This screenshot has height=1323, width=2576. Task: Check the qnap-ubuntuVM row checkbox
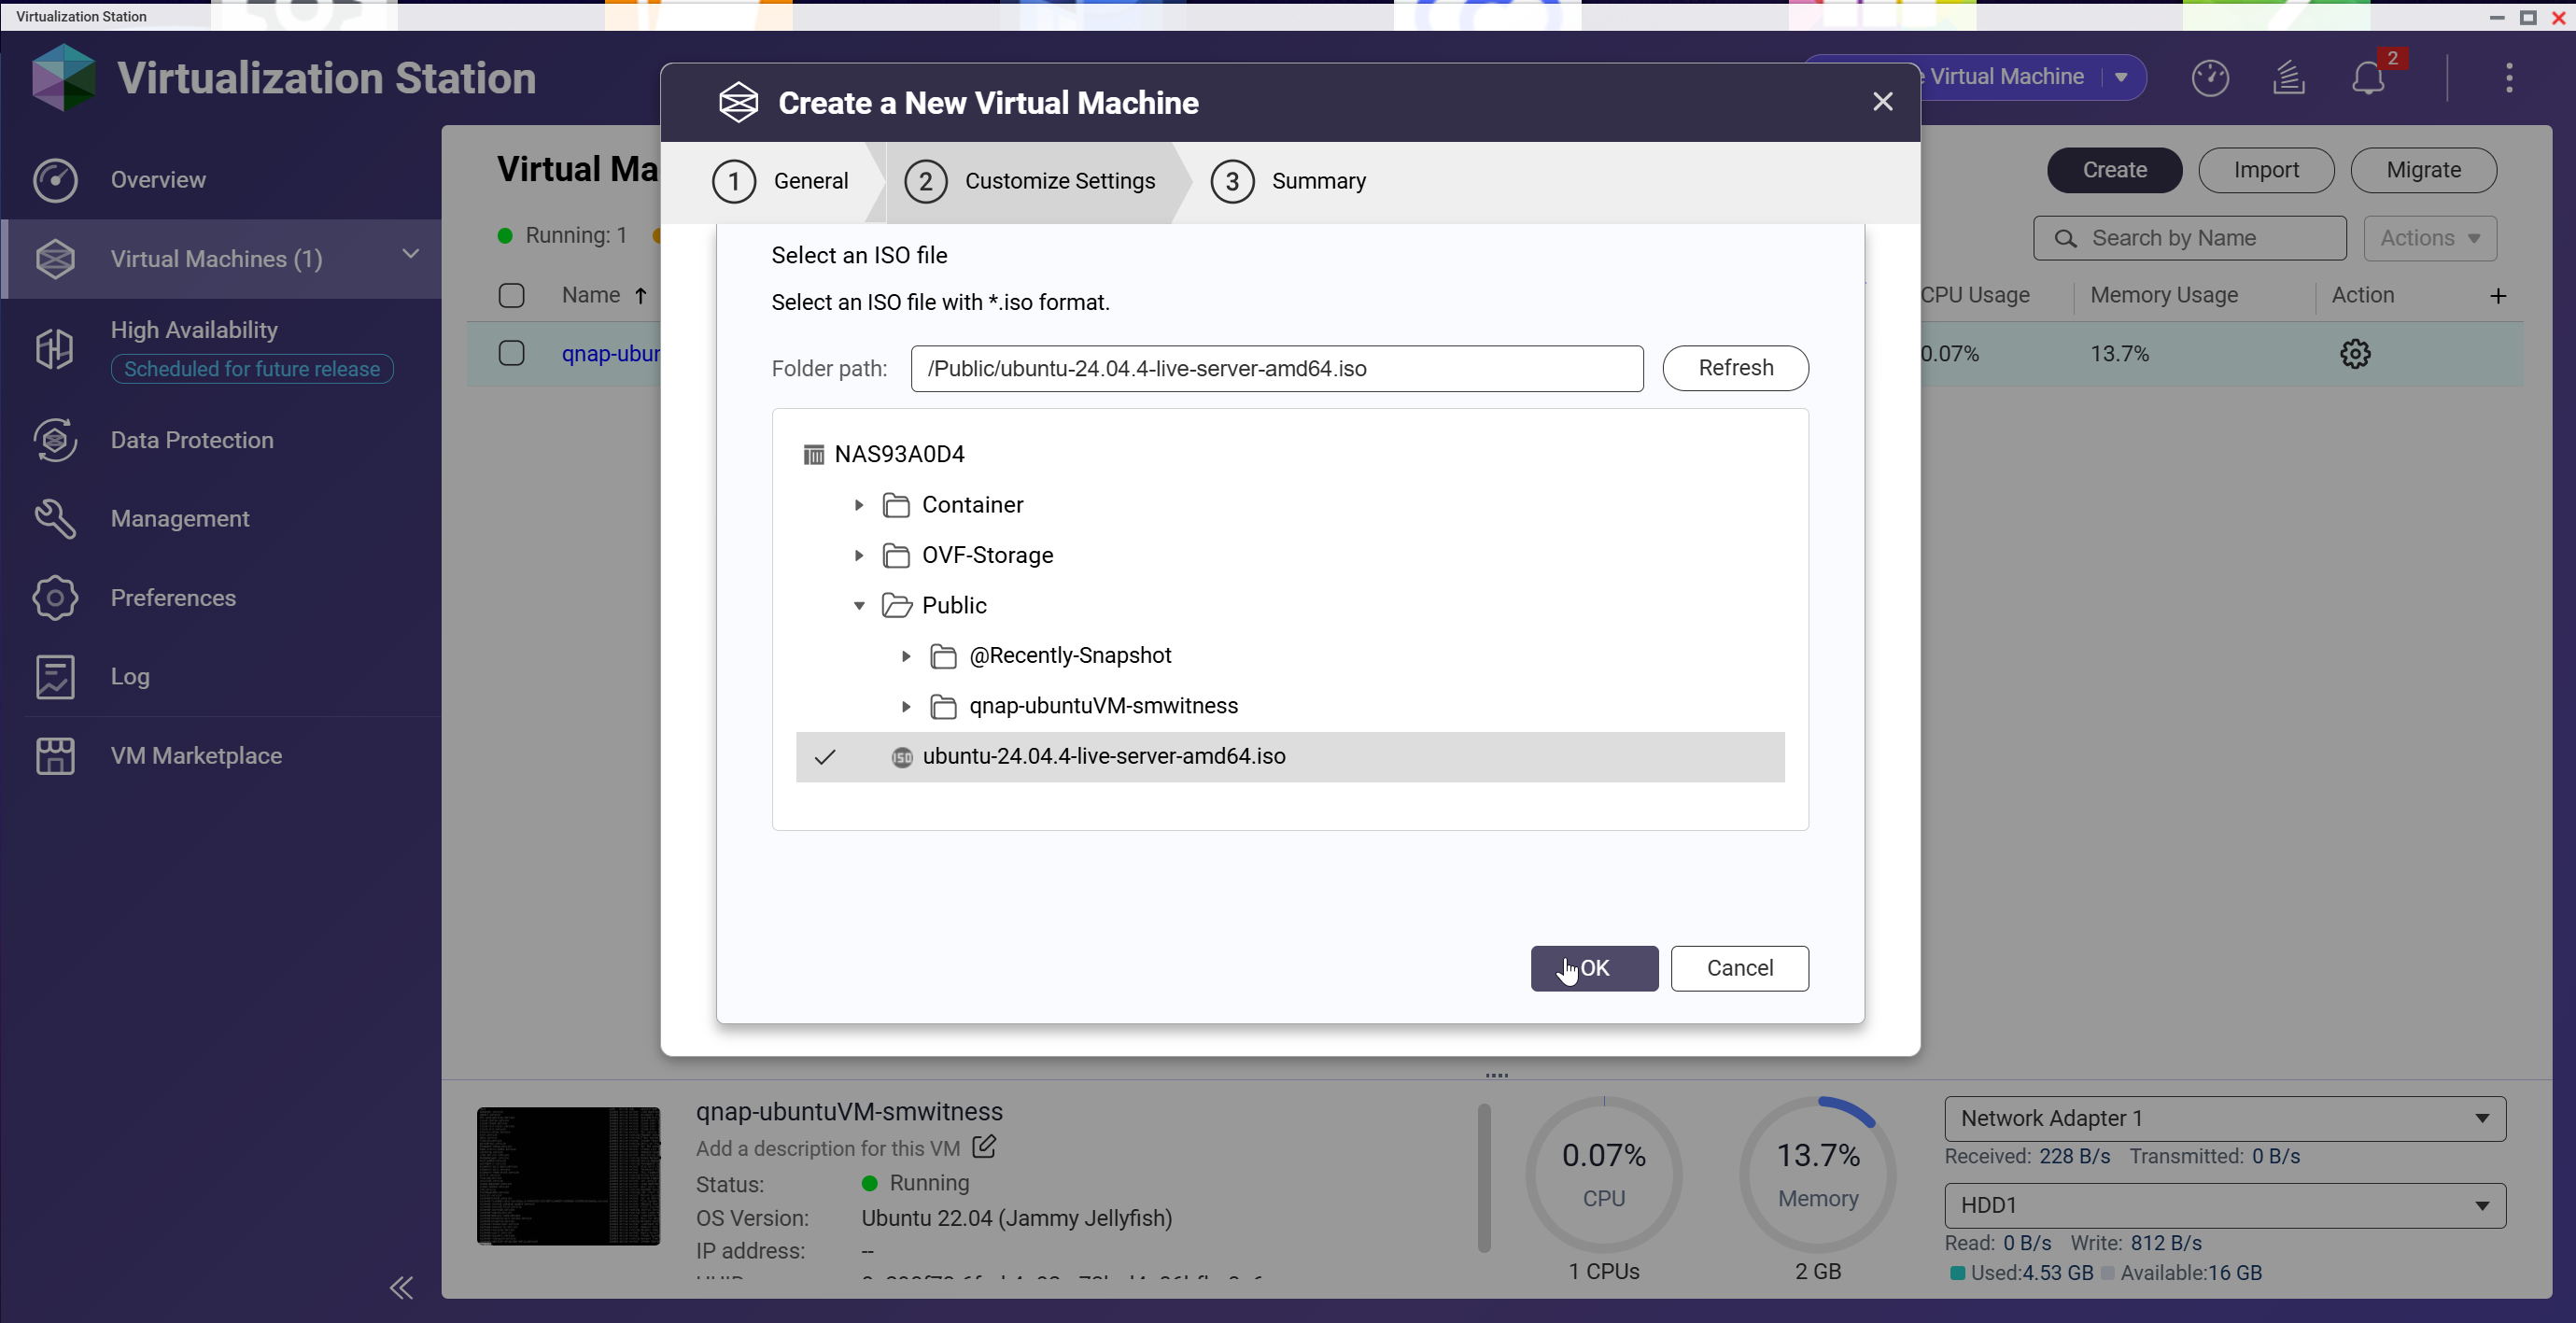pos(511,354)
